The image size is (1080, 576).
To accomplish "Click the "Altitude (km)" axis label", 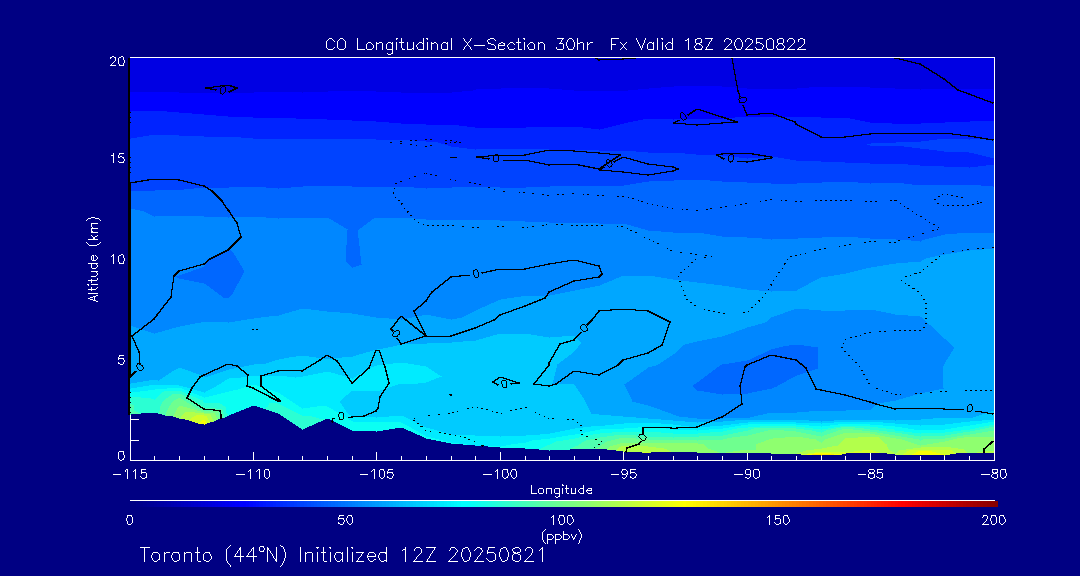I will tap(93, 258).
